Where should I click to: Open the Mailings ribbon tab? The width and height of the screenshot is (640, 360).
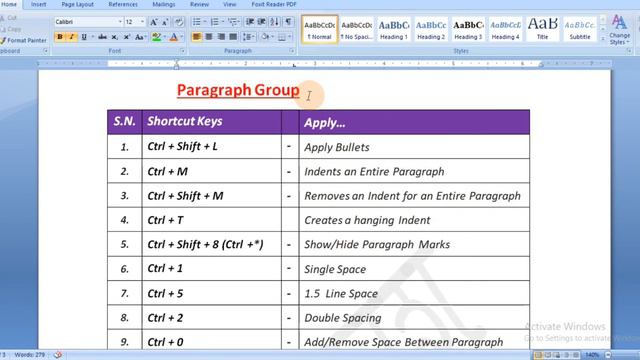point(164,4)
